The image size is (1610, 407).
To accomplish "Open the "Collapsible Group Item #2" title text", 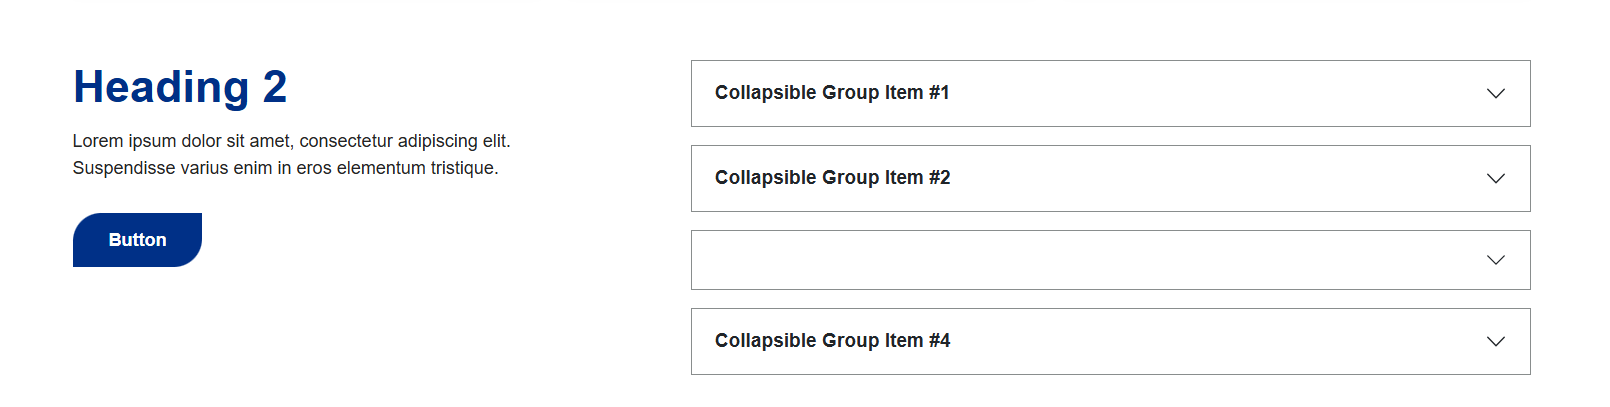I will pyautogui.click(x=831, y=178).
